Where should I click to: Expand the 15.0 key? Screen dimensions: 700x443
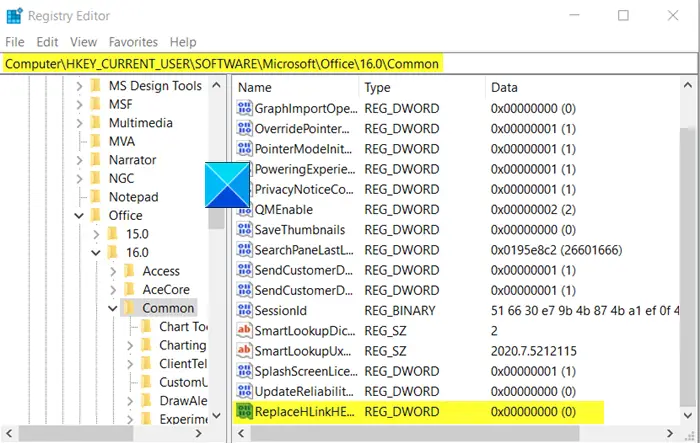pos(96,234)
